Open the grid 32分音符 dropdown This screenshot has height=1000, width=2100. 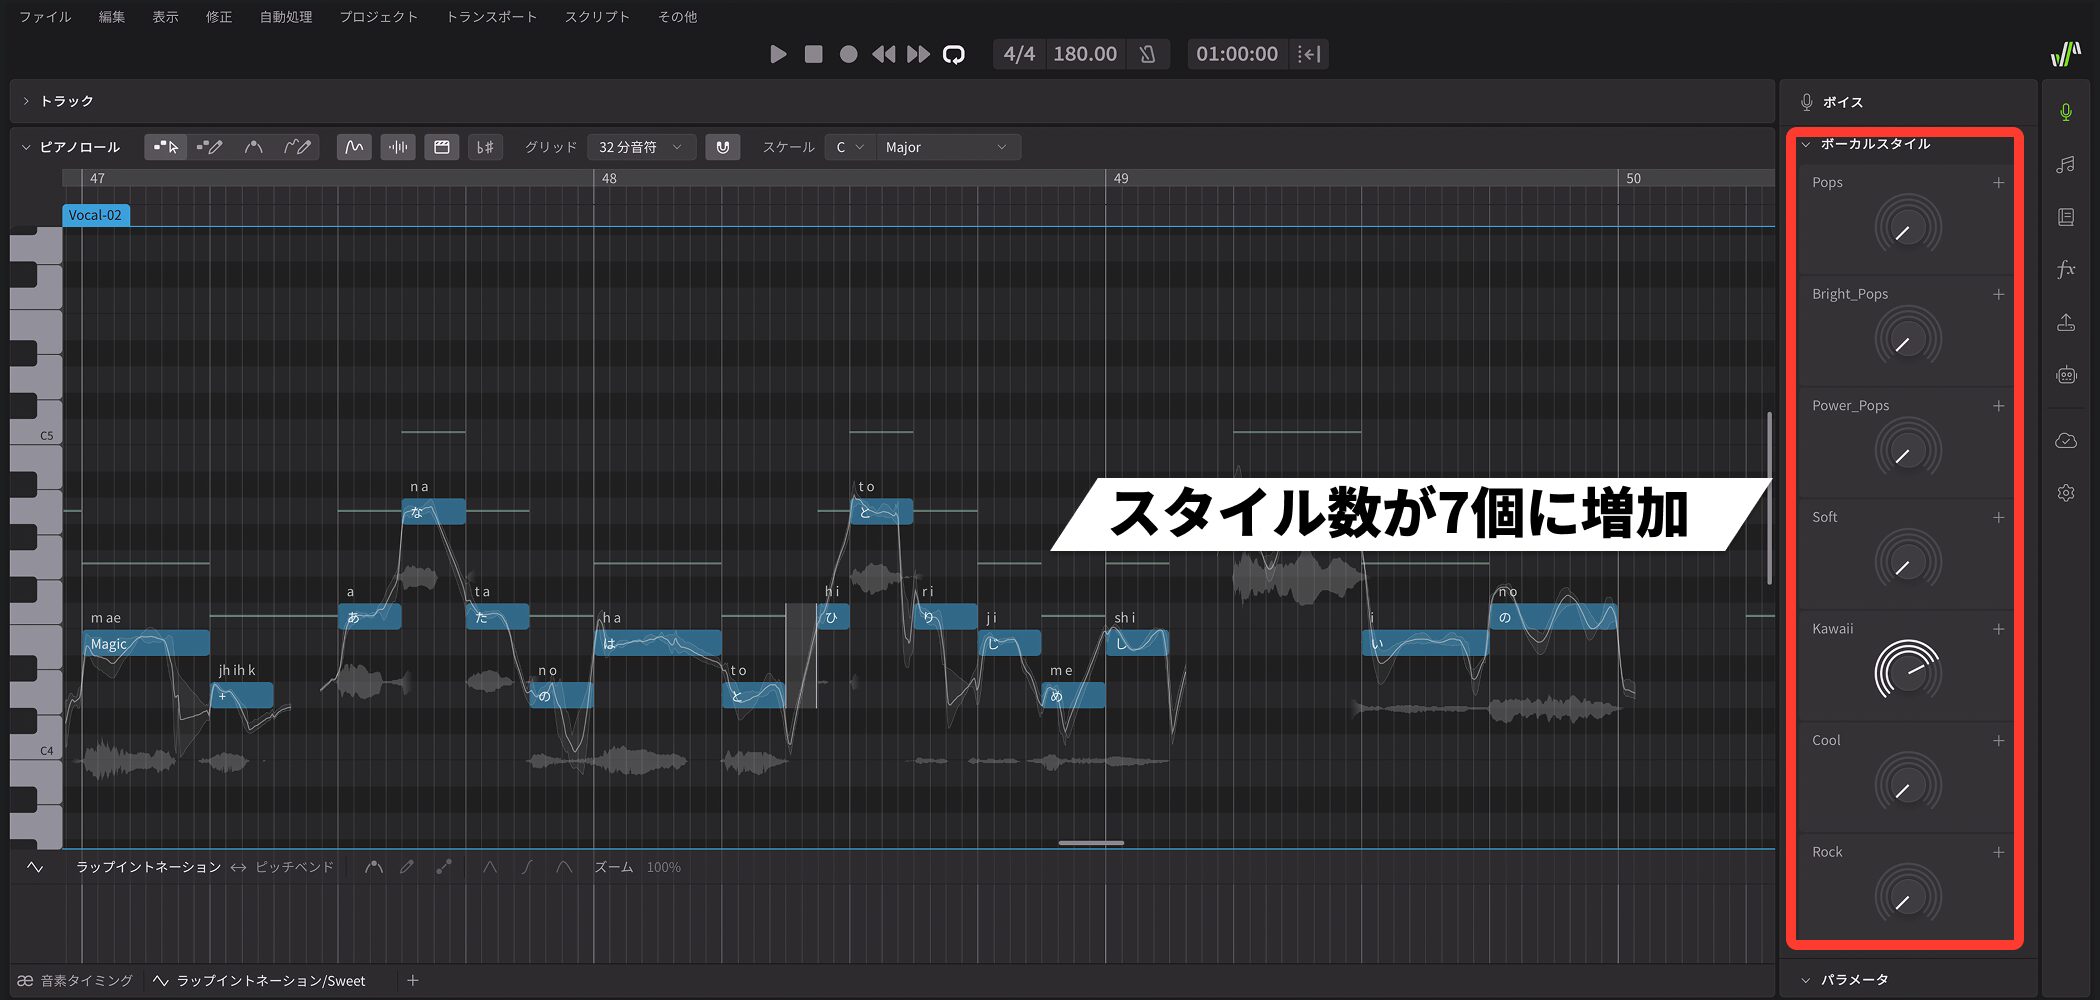point(640,147)
